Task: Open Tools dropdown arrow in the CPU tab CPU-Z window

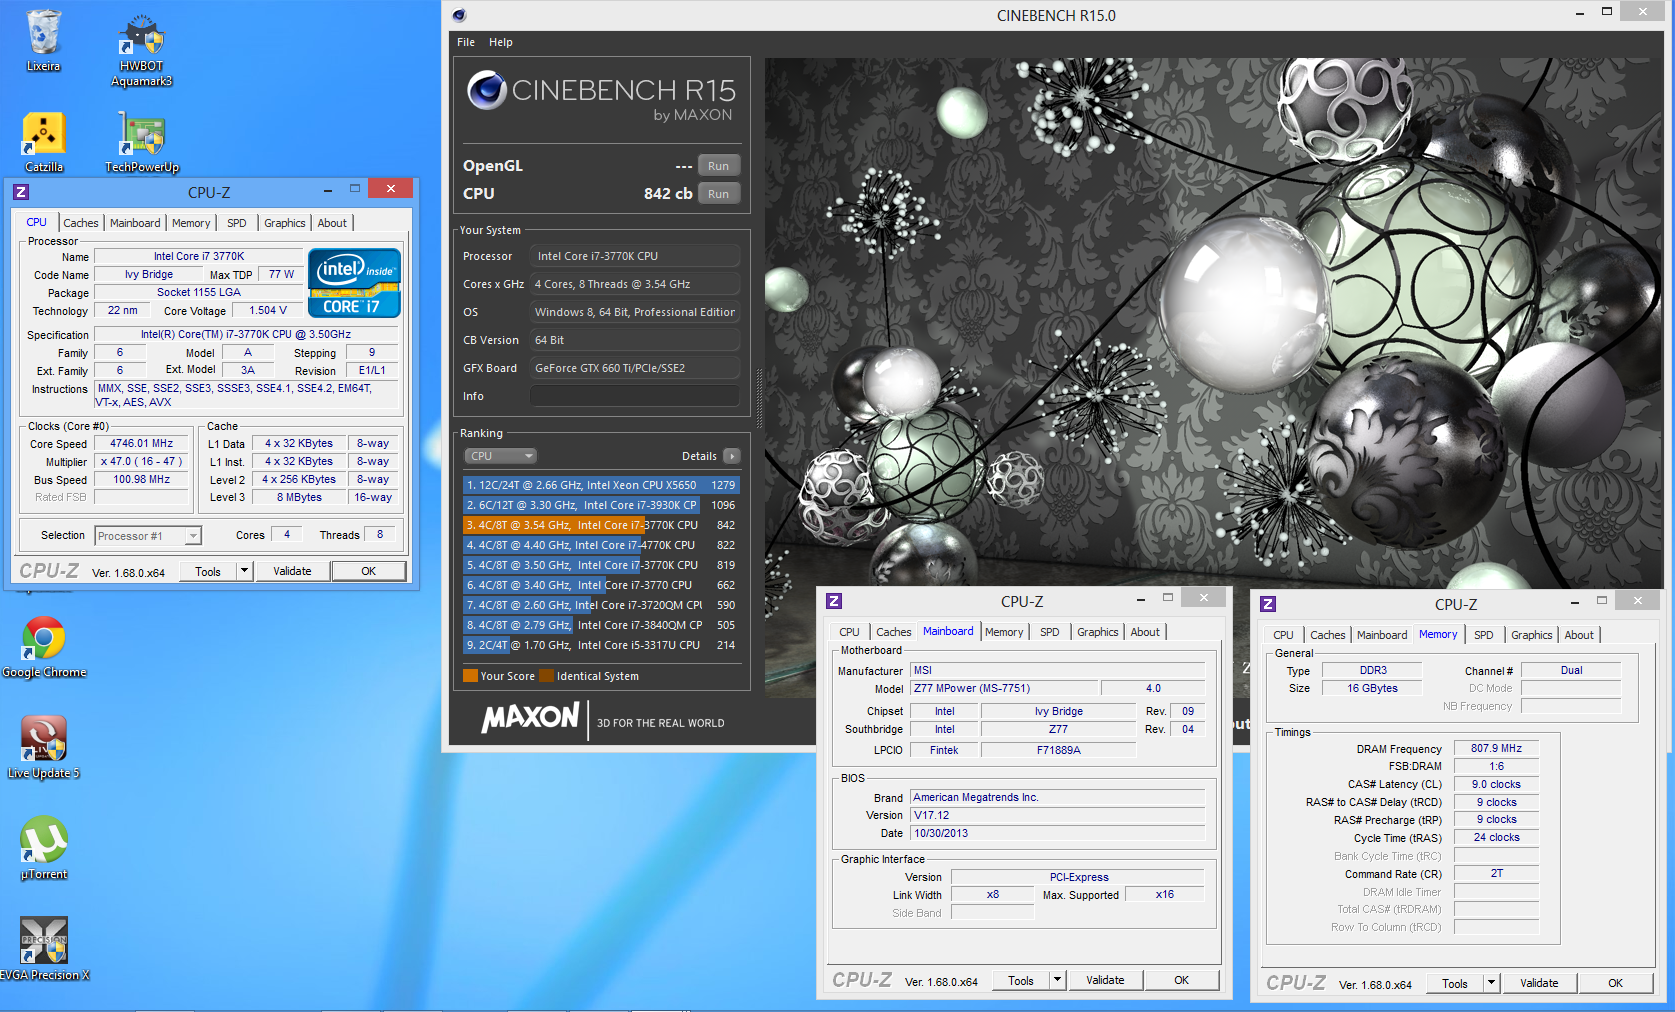Action: (x=244, y=571)
